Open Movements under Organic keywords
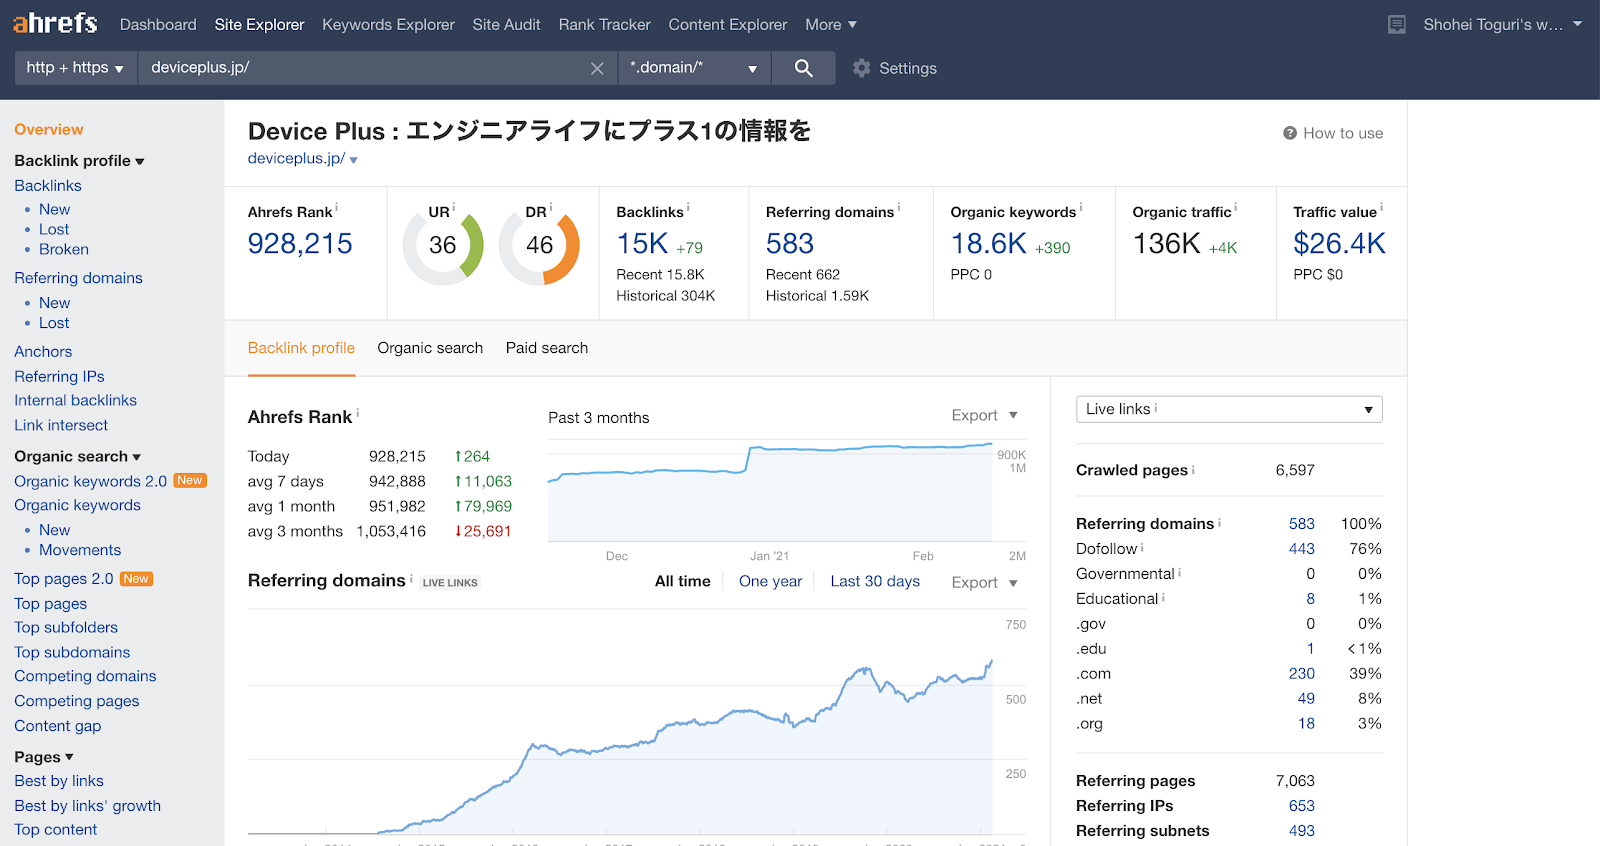The image size is (1600, 846). [80, 550]
